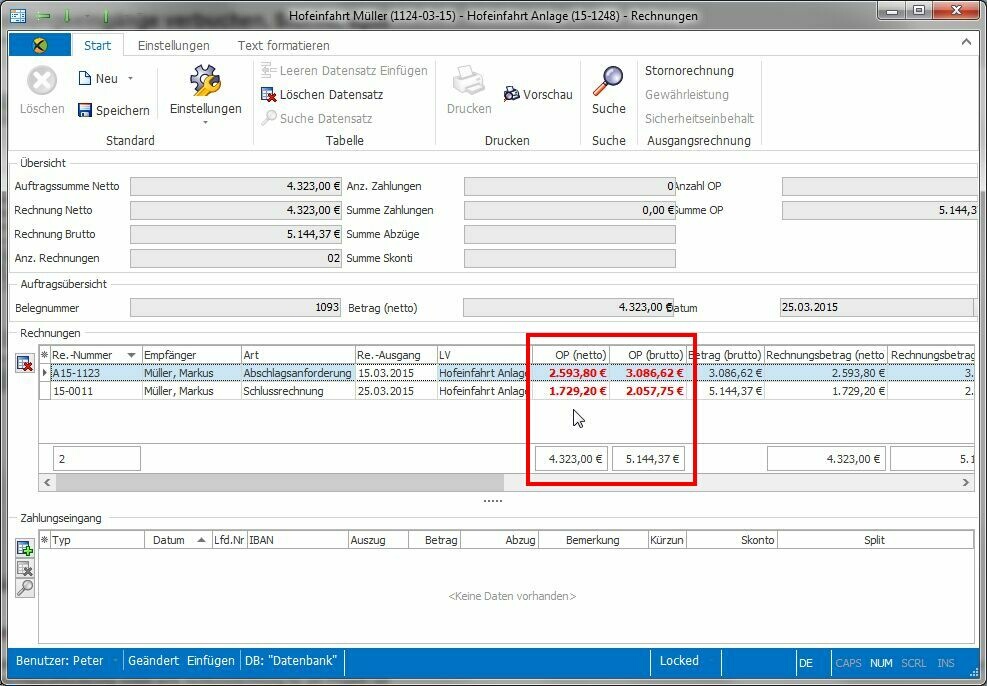The image size is (987, 686).
Task: Click the Empfänger column header
Action: click(191, 355)
